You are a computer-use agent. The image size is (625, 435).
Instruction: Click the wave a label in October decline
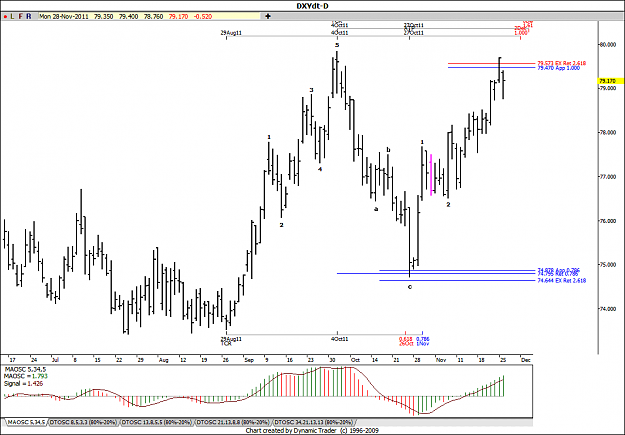pos(376,209)
